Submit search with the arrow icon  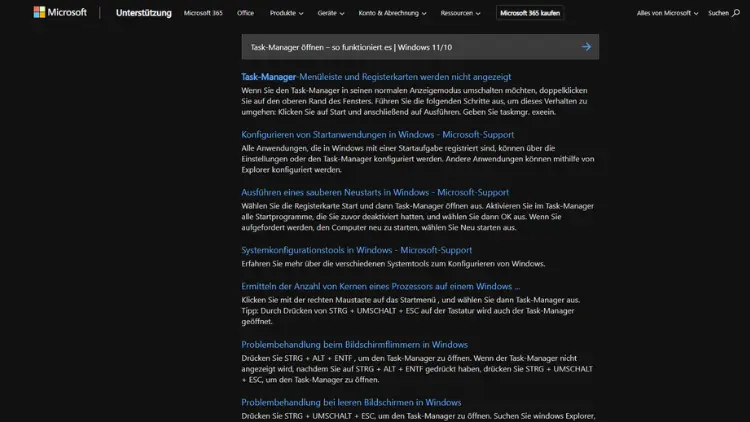(586, 47)
